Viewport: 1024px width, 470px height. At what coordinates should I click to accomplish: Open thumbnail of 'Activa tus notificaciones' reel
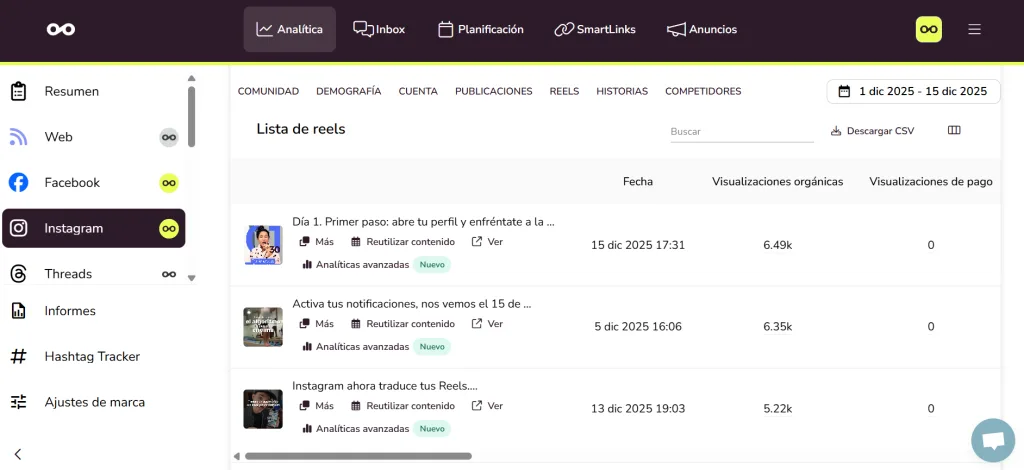tap(263, 326)
